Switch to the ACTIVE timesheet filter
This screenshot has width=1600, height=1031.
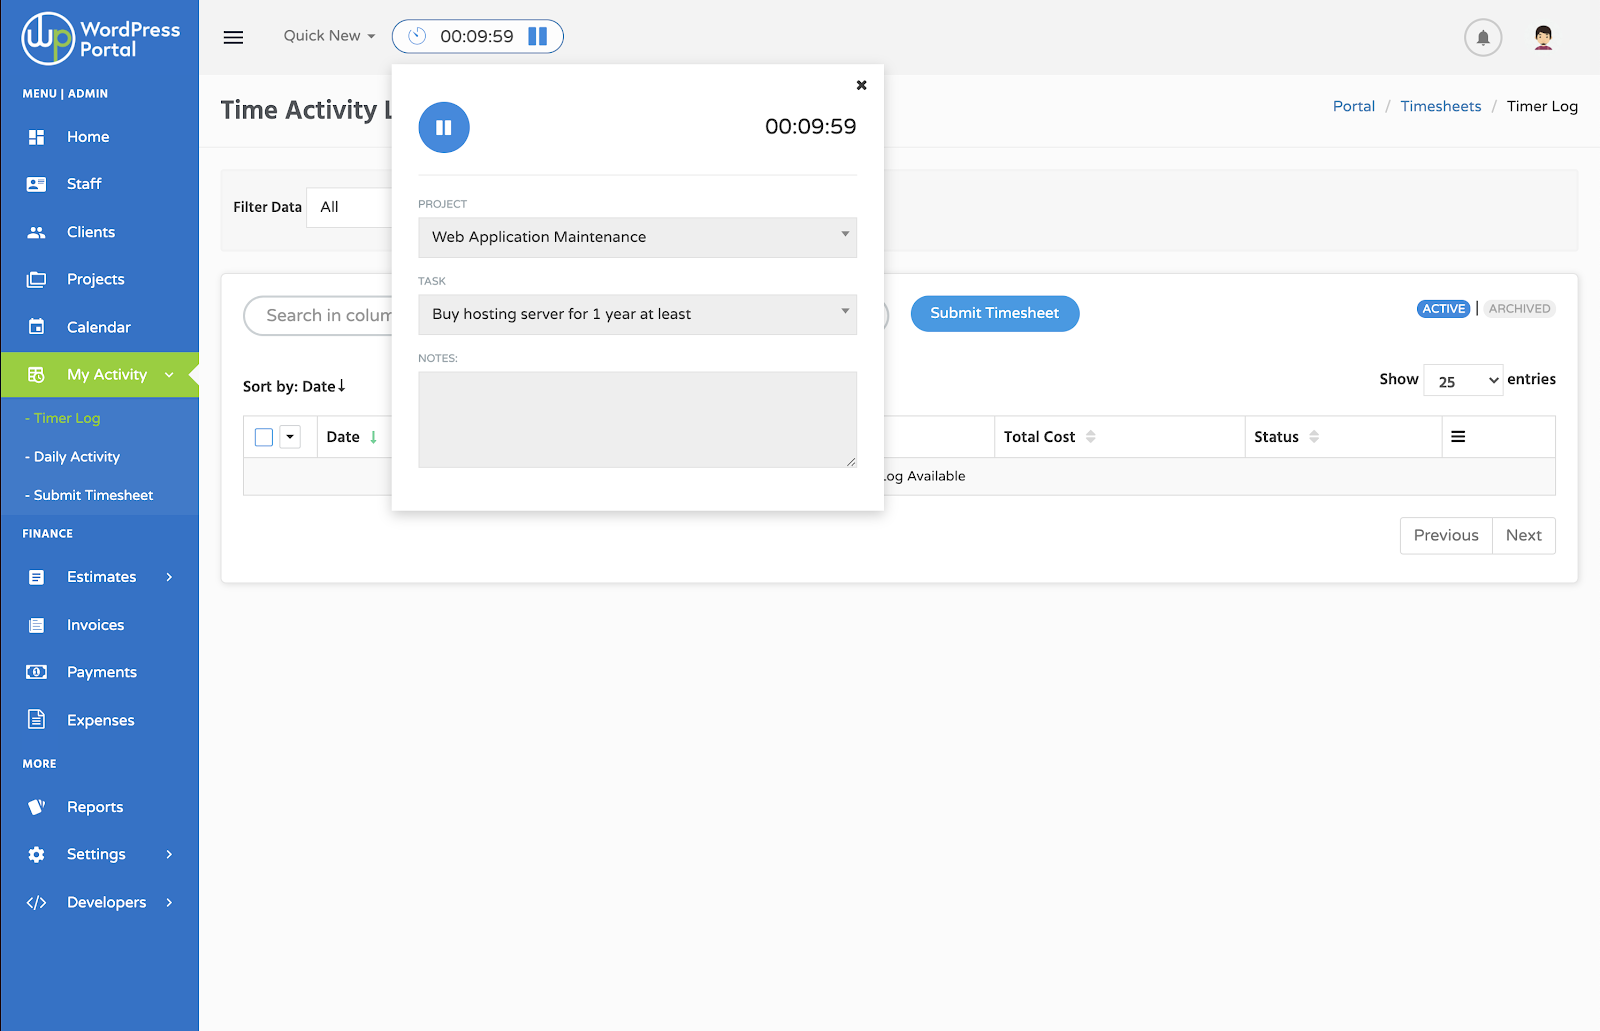coord(1443,309)
